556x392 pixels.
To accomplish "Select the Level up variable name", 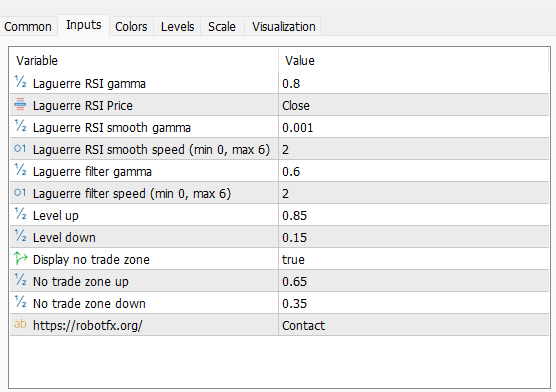I will pos(56,216).
